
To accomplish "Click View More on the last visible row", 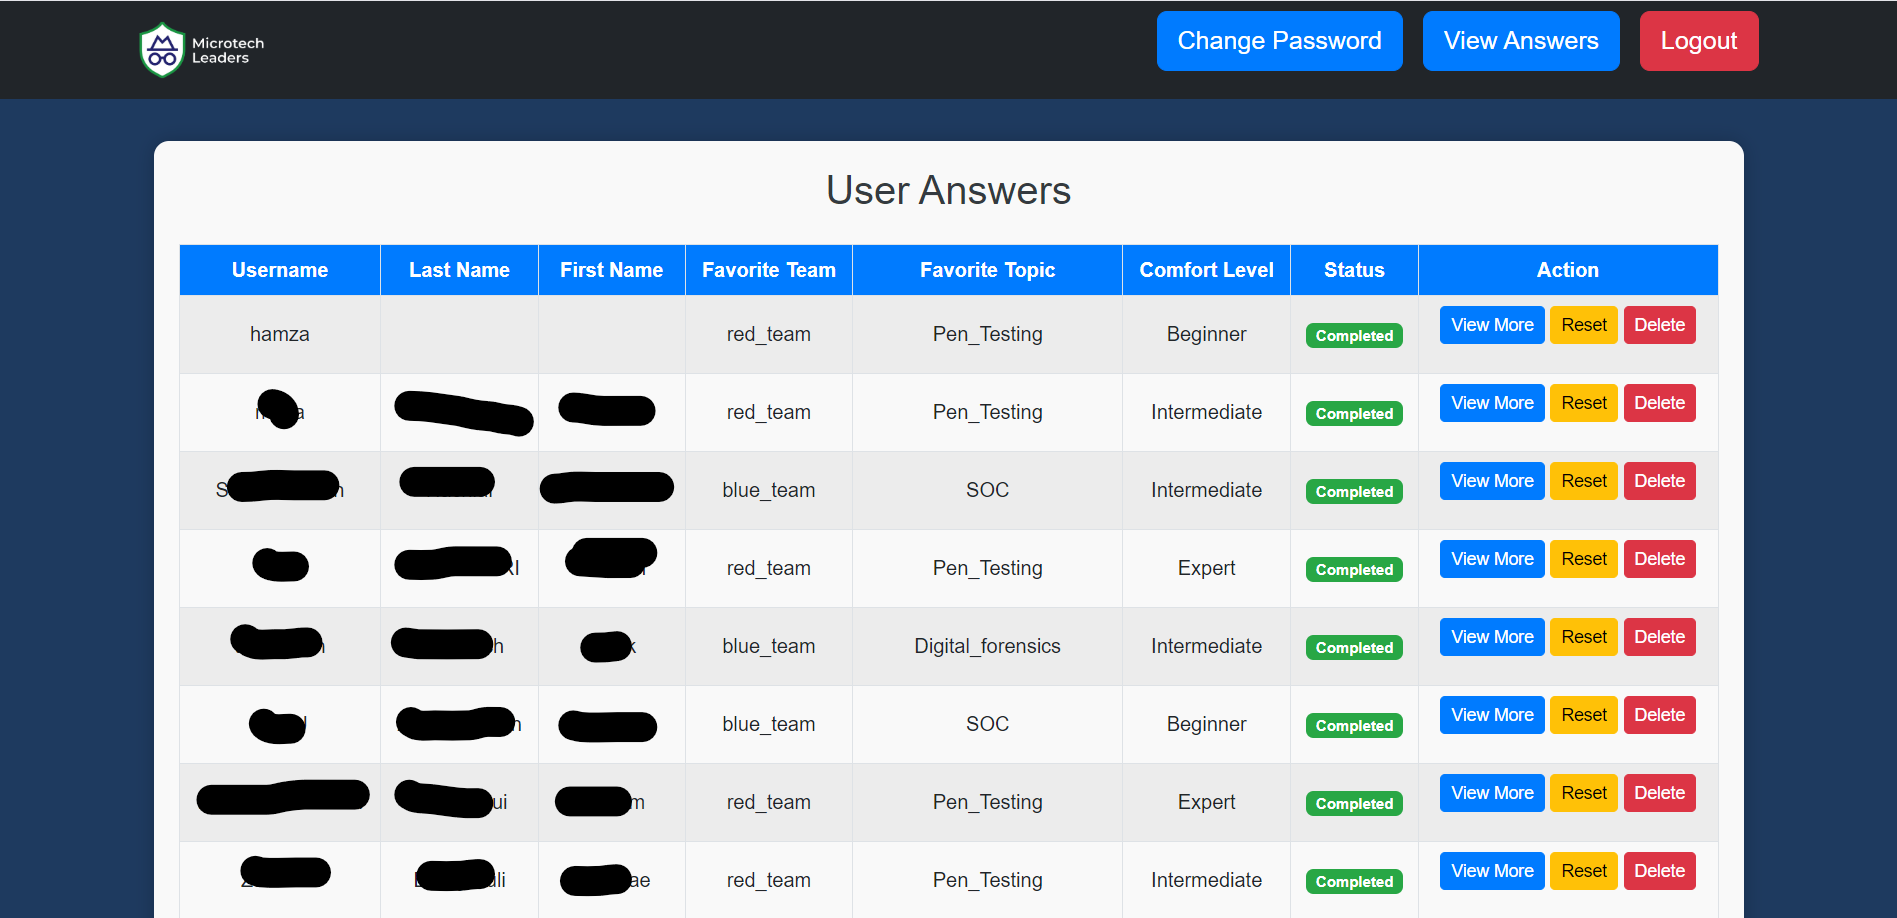I will coord(1491,870).
